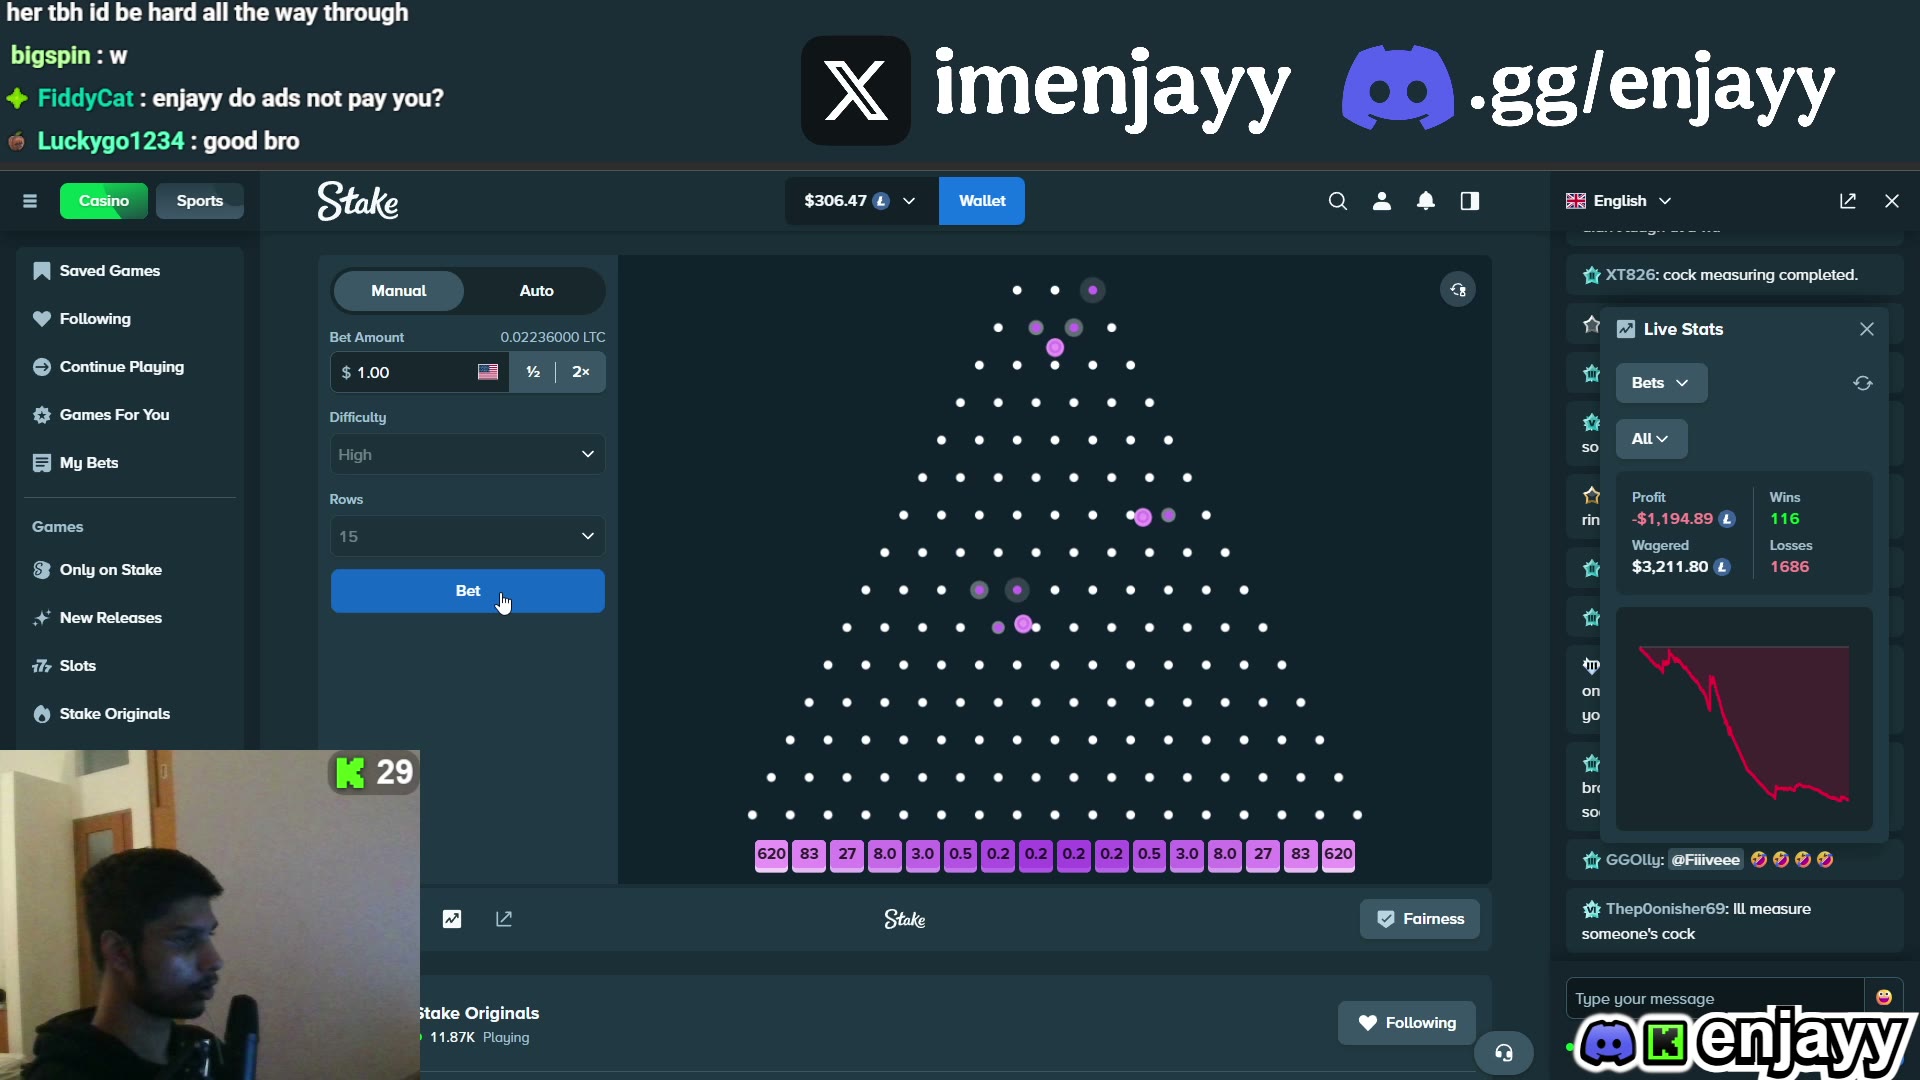Open the emoji picker in chat
Screen dimensions: 1920x1080
1884,997
